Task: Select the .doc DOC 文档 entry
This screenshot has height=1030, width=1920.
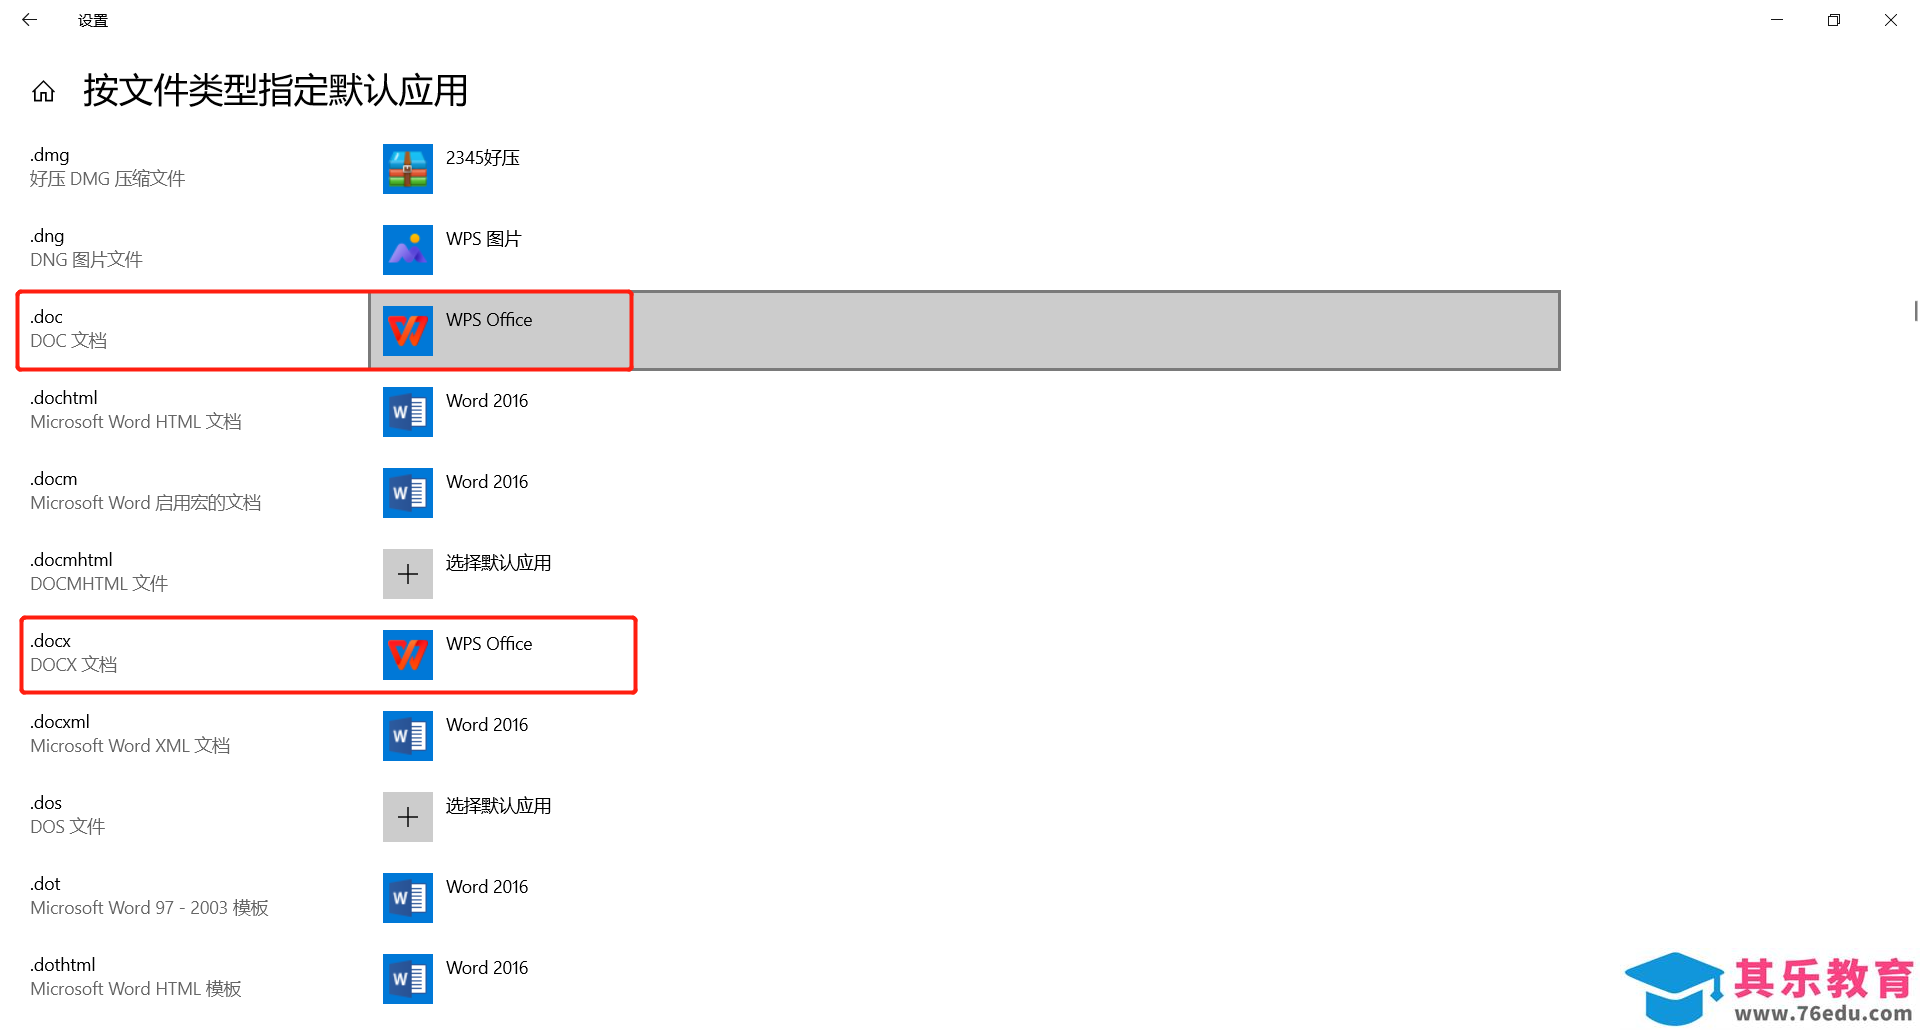Action: [x=195, y=330]
